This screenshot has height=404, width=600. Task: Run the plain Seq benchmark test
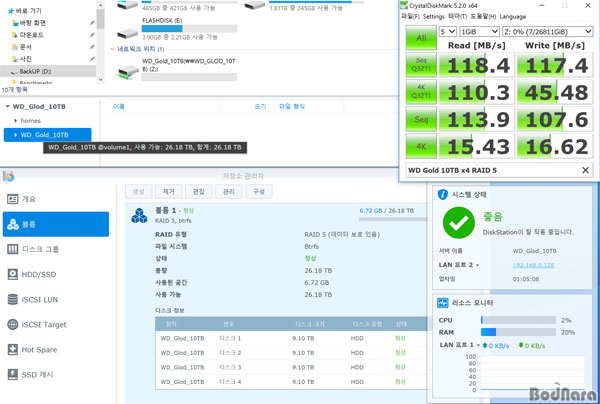coord(421,119)
